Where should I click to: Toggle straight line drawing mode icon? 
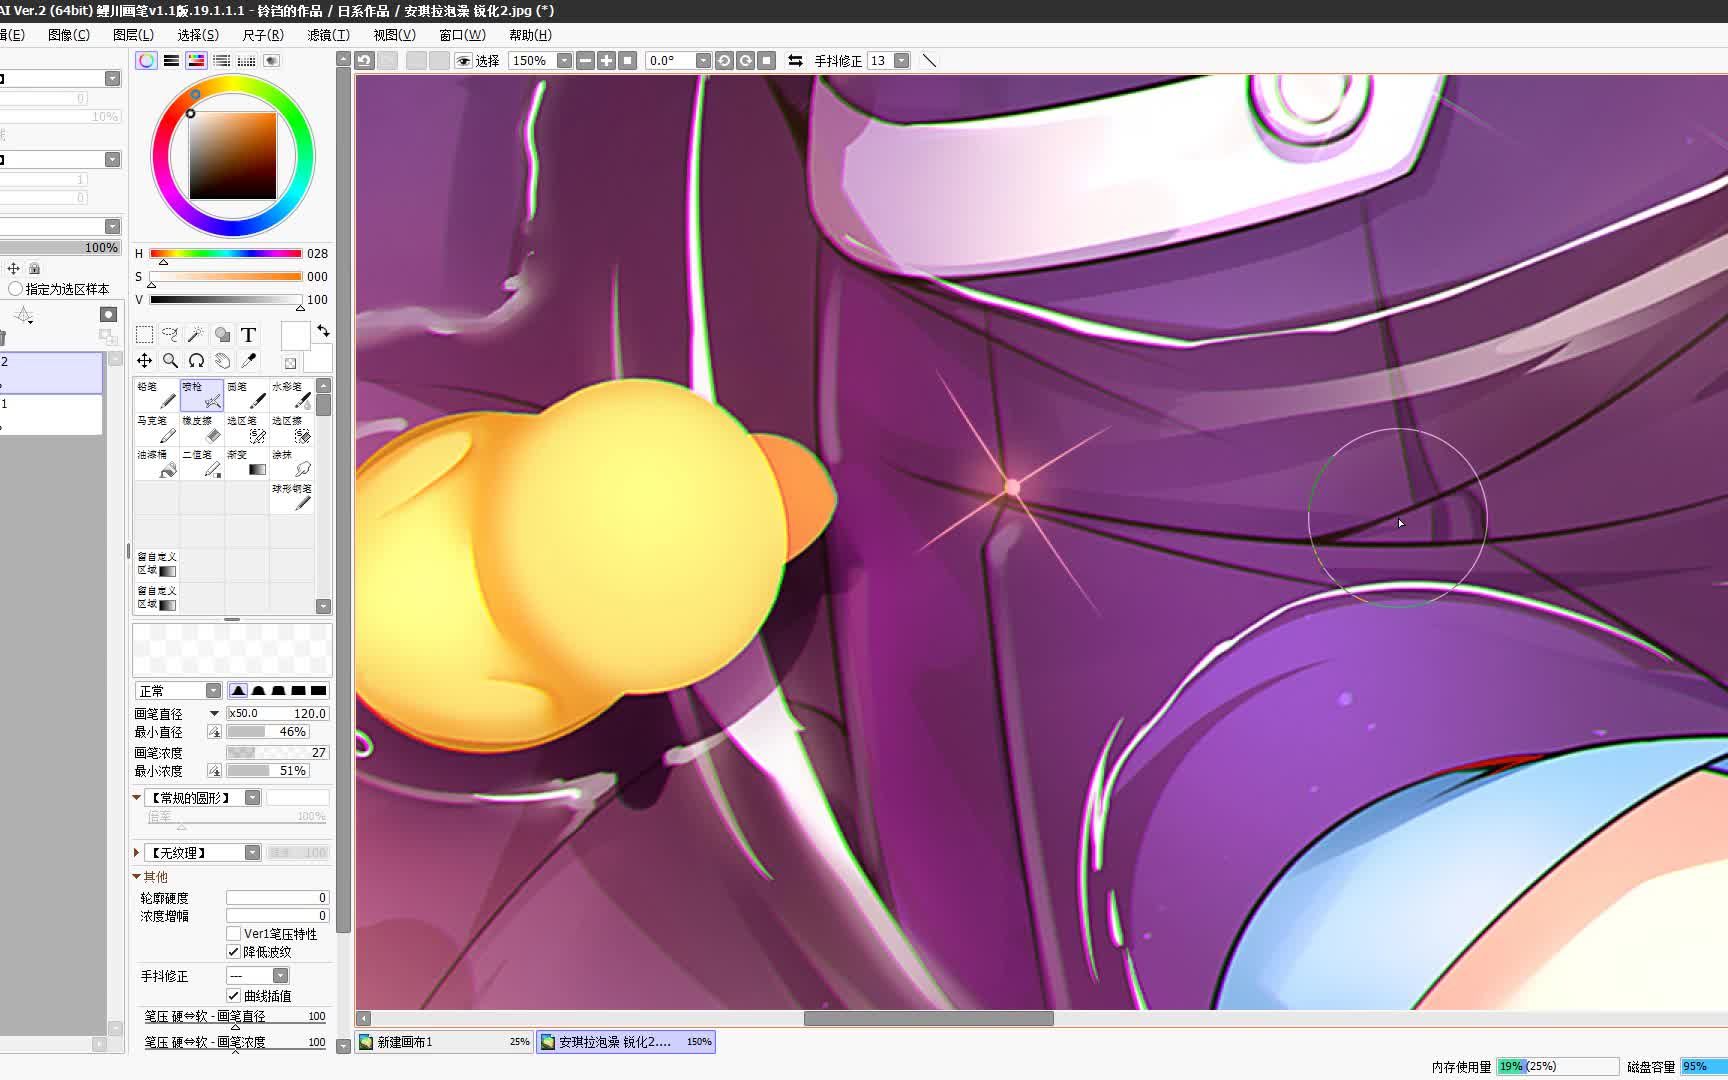[929, 61]
